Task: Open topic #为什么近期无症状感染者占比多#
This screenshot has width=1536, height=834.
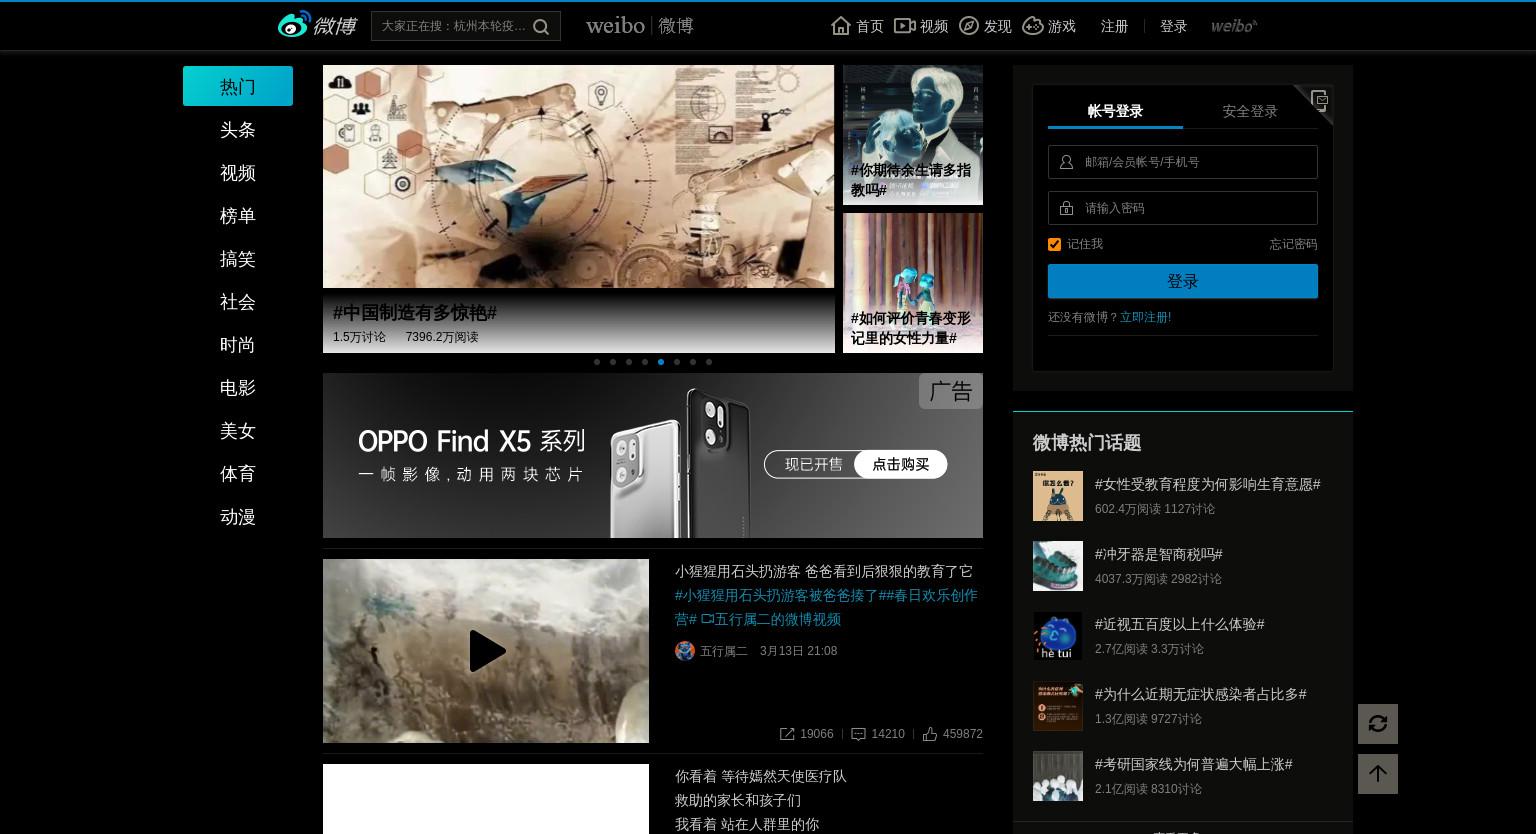Action: [1200, 694]
